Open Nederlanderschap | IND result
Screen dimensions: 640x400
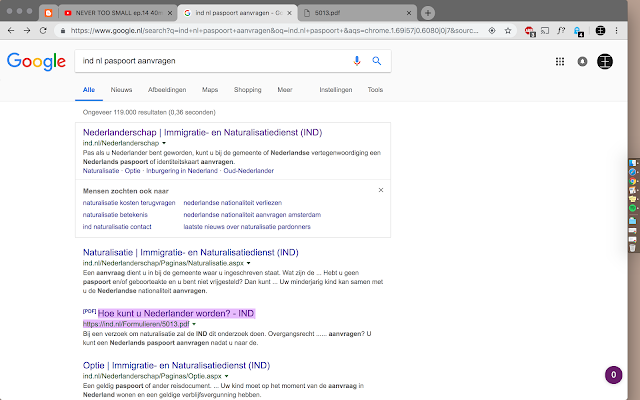coord(202,133)
